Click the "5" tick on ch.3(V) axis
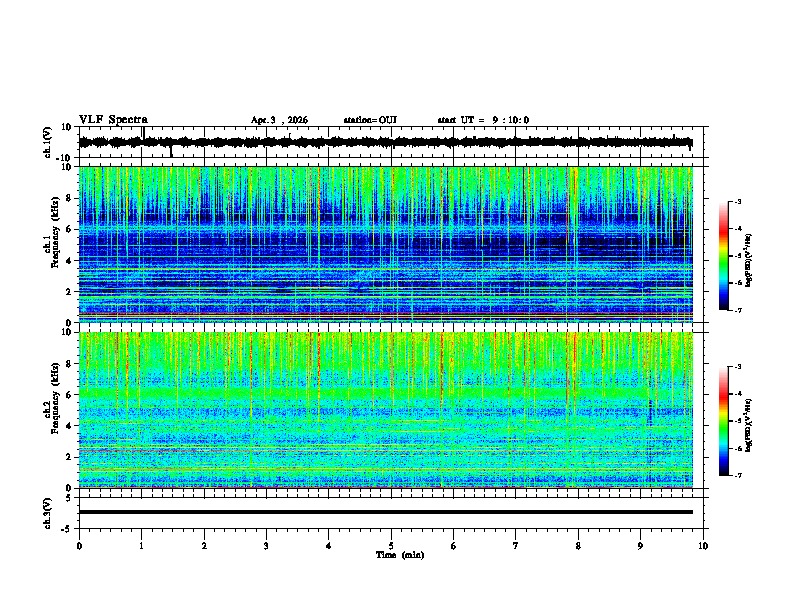 [69, 497]
